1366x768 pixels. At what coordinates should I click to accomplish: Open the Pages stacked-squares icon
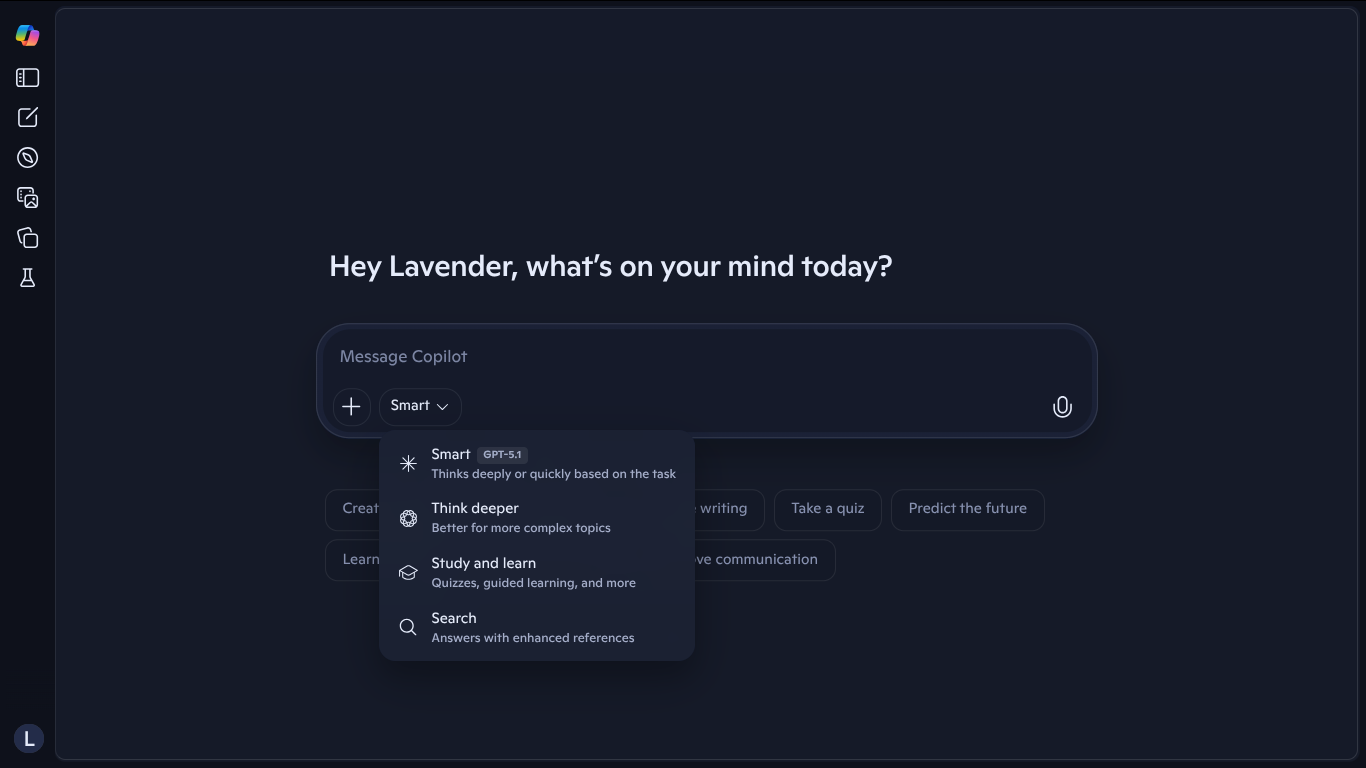pos(28,238)
